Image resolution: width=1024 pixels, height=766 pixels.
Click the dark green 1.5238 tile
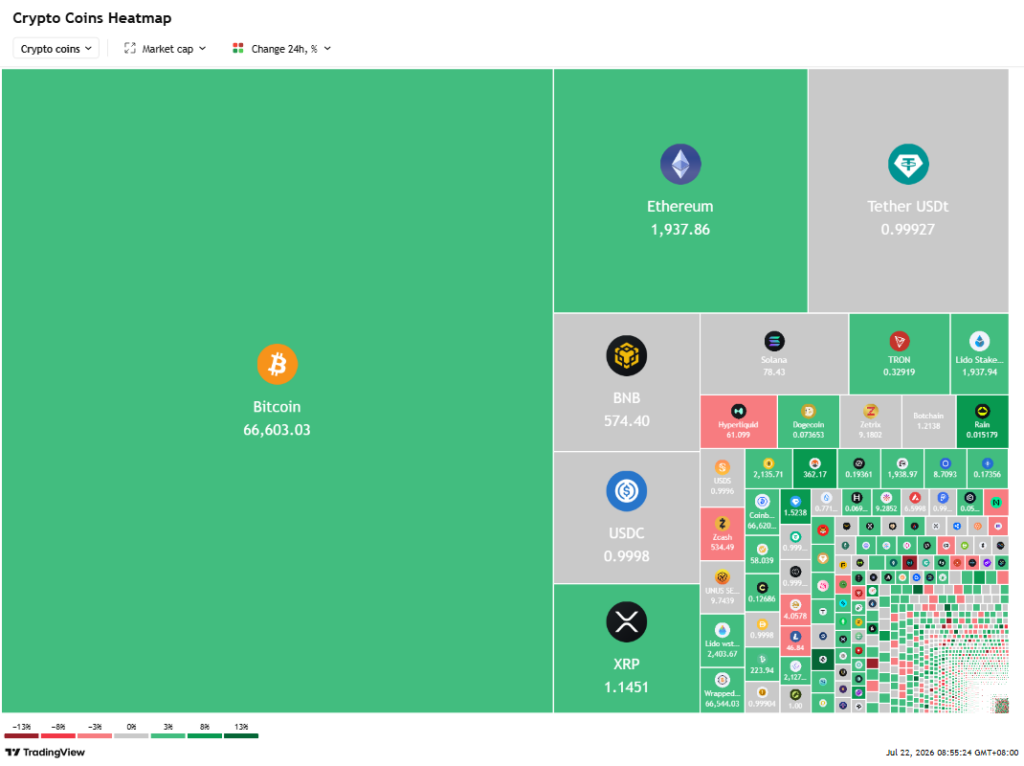pyautogui.click(x=795, y=505)
